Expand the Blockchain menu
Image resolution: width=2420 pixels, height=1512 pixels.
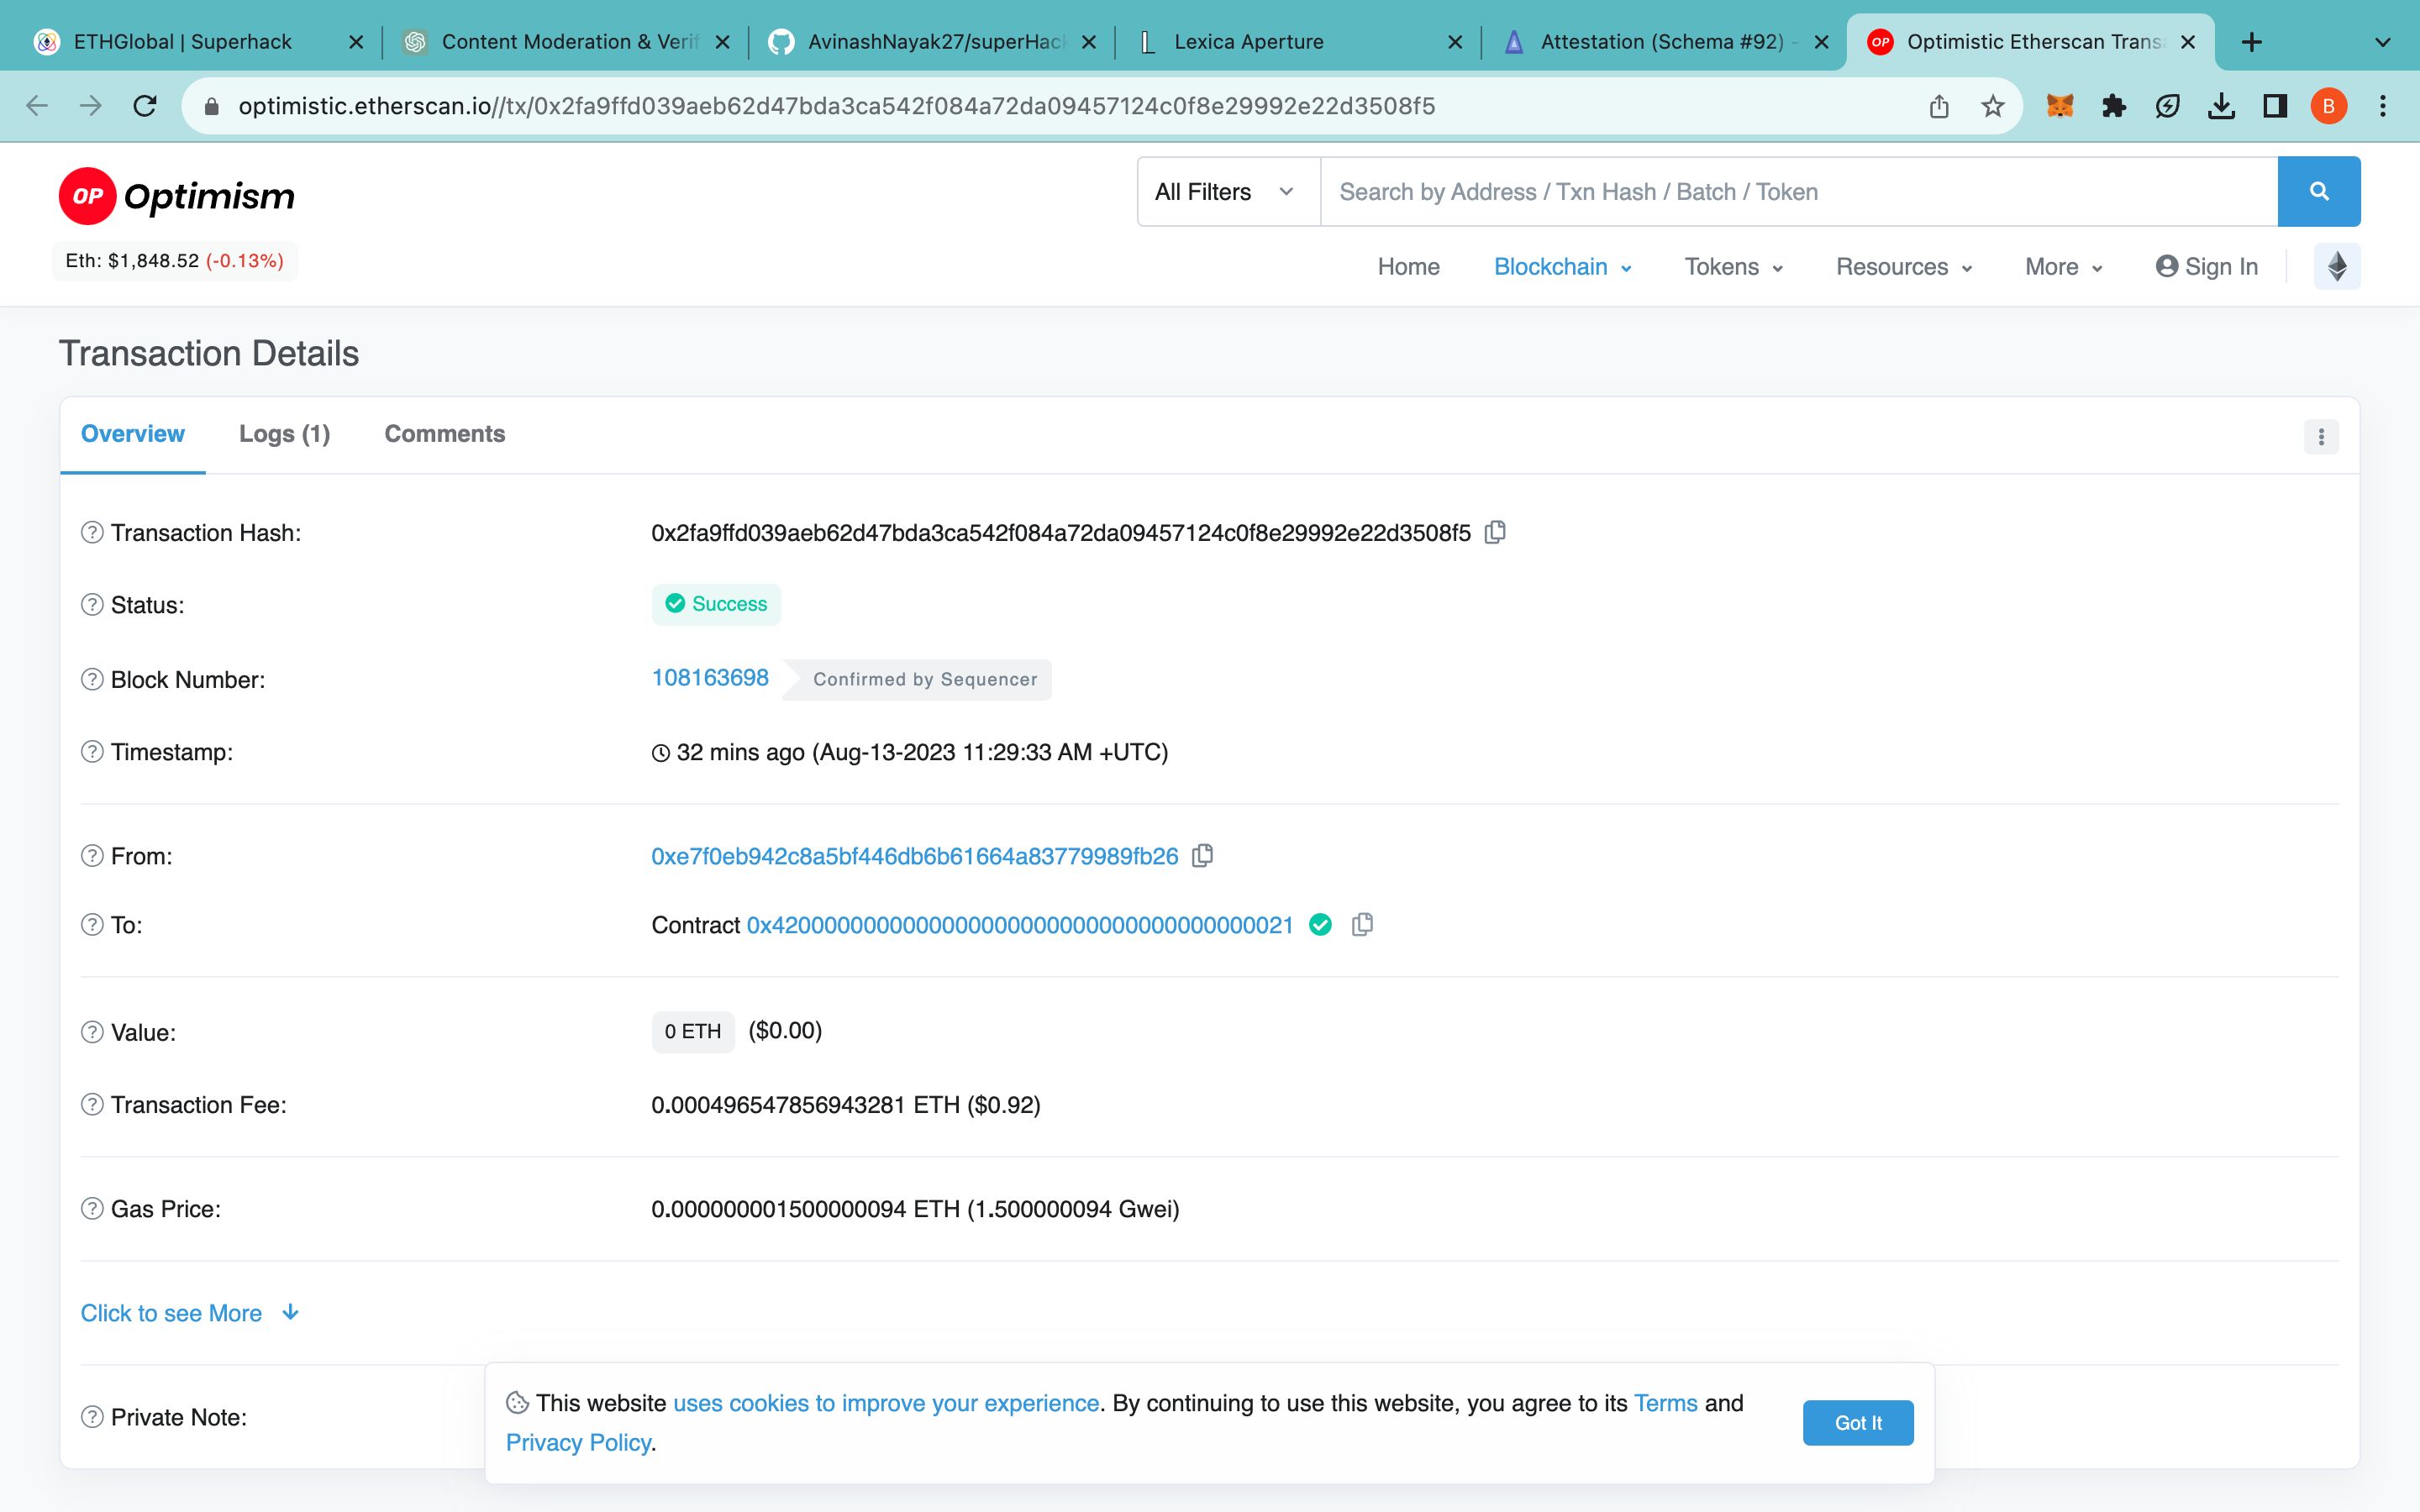[1562, 267]
